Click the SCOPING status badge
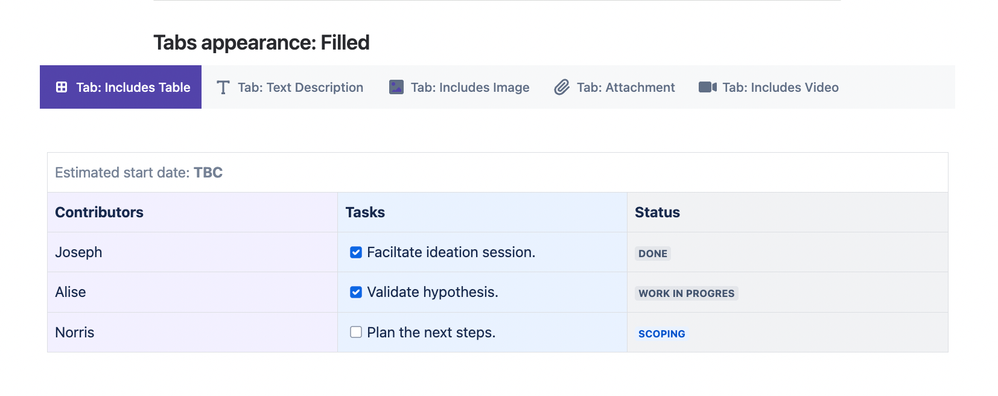The height and width of the screenshot is (396, 998). [x=662, y=334]
